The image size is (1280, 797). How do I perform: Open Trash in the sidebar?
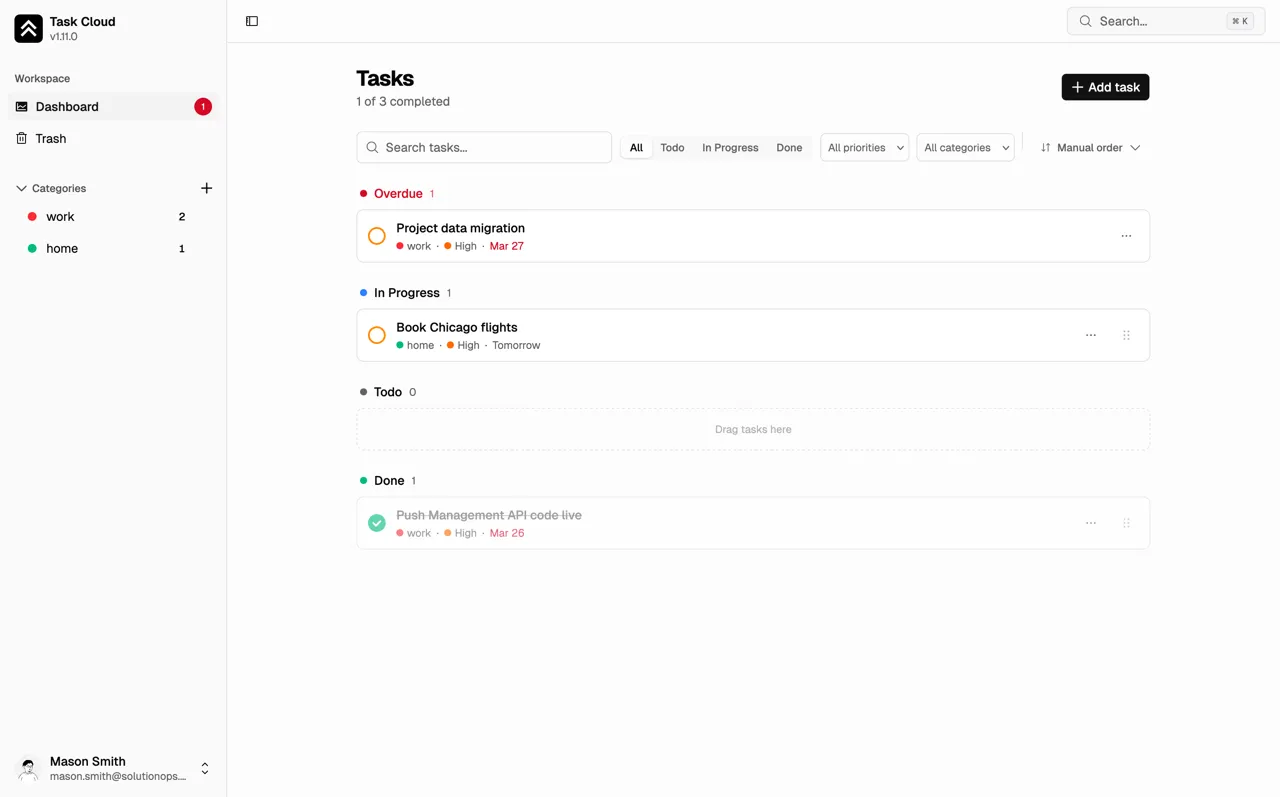click(51, 139)
